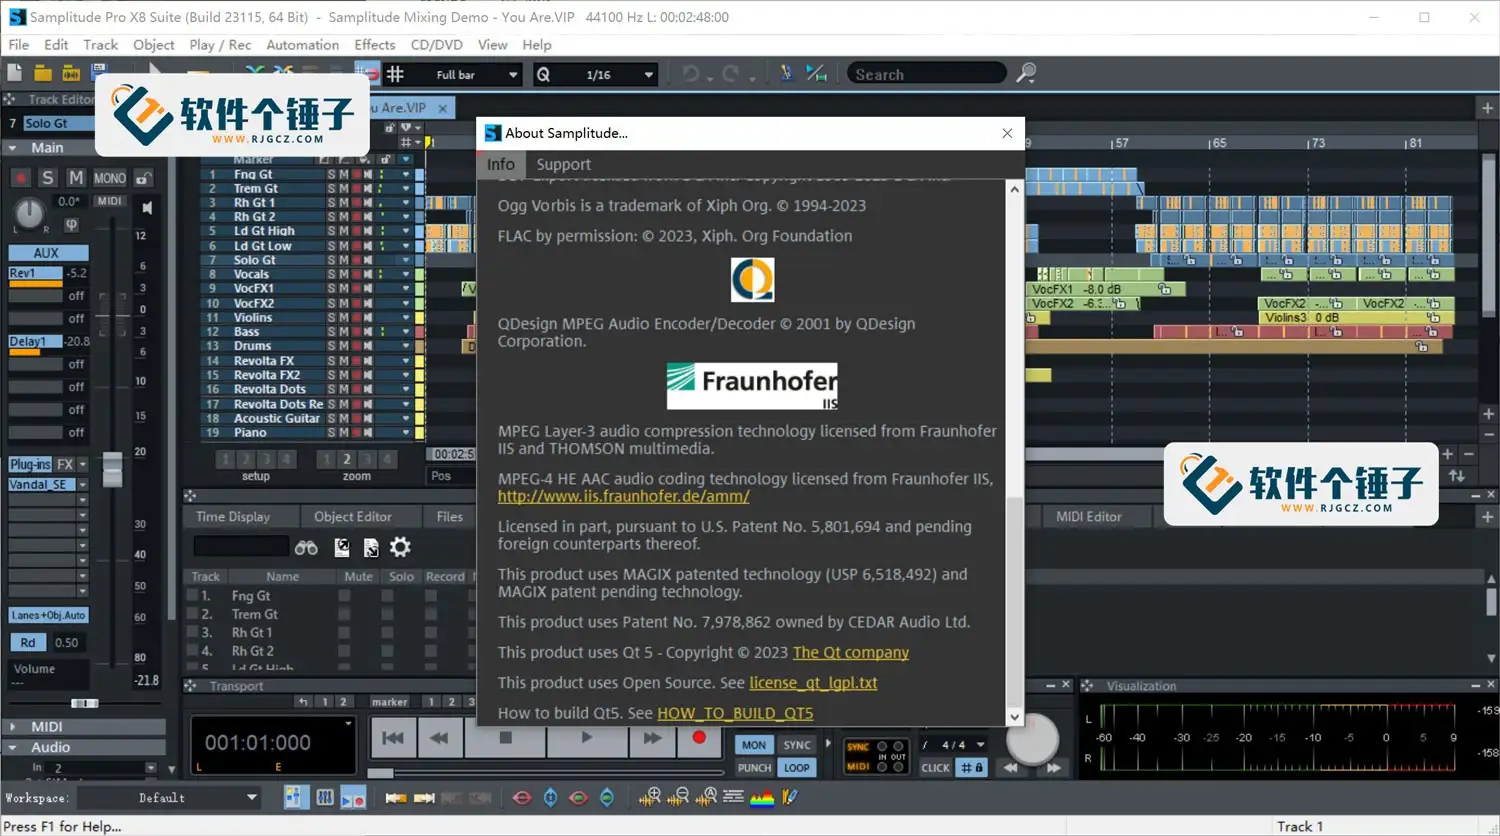
Task: Switch to the Support tab
Action: 563,165
